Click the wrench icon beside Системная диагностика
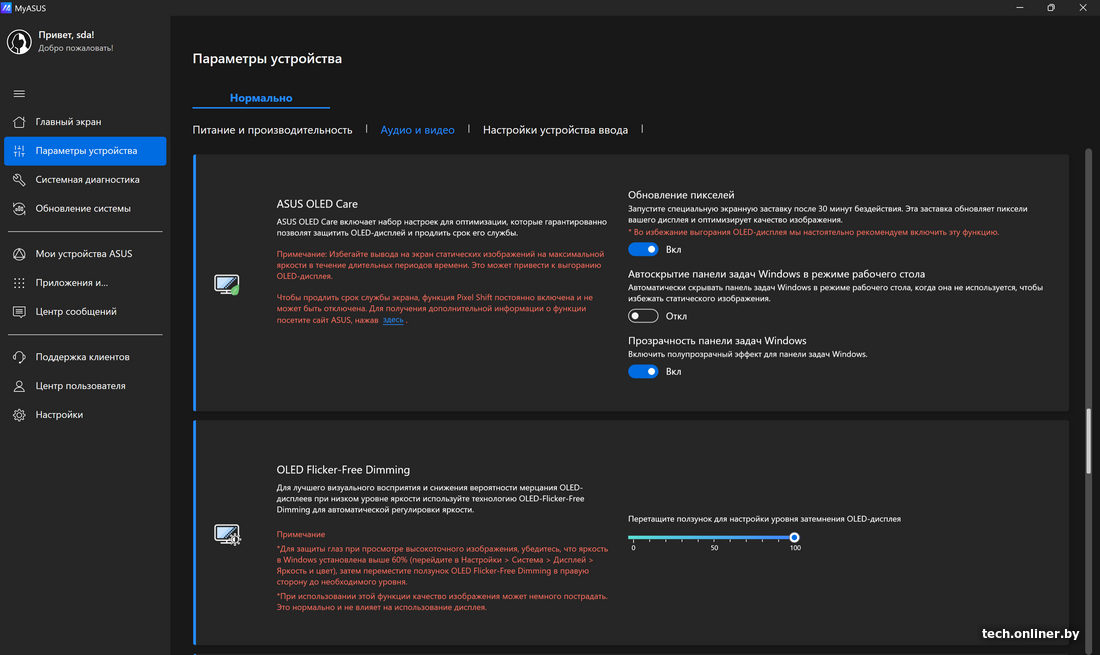 coord(19,180)
